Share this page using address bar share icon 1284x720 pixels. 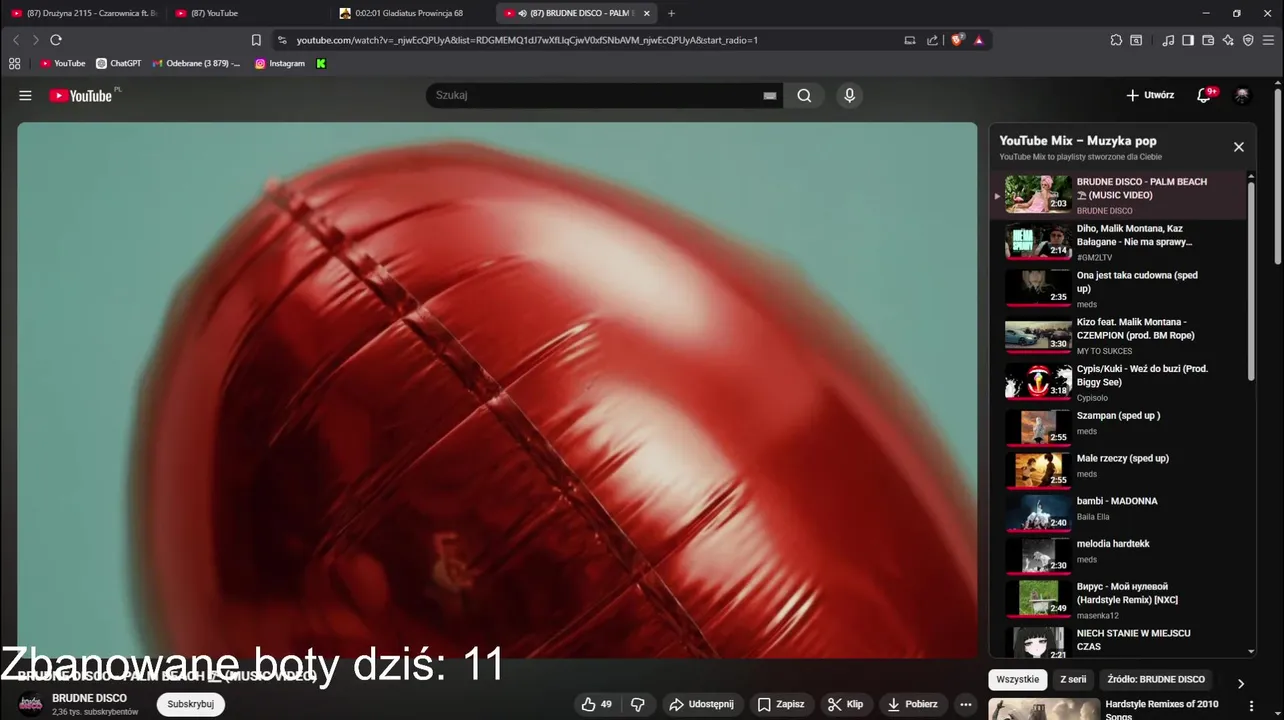click(x=932, y=40)
